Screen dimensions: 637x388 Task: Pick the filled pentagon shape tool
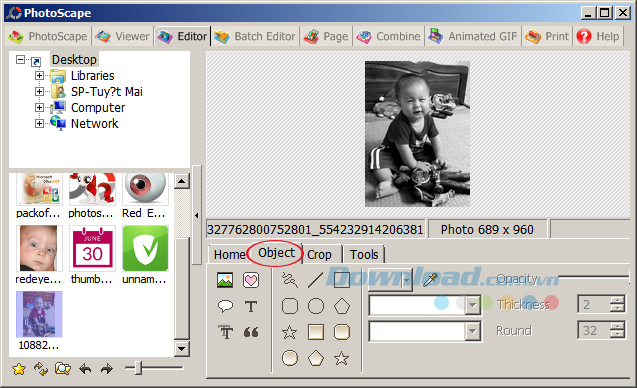(x=316, y=358)
